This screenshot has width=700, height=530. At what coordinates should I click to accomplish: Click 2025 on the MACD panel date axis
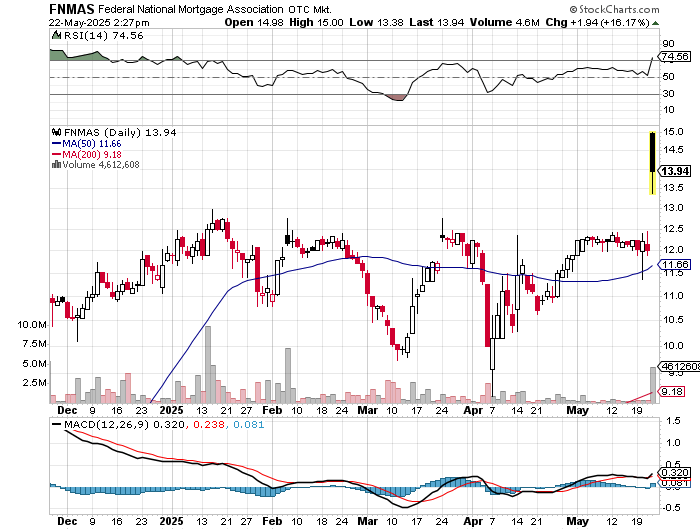171,521
